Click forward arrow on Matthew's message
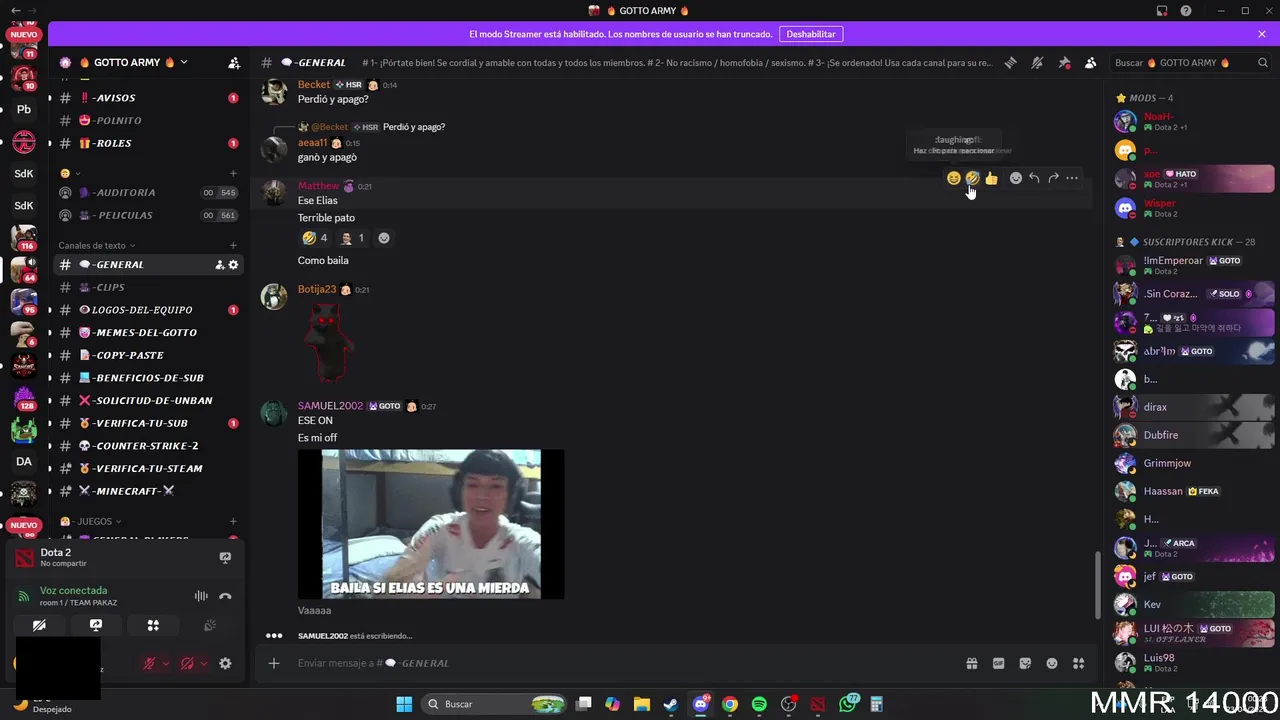The width and height of the screenshot is (1280, 720). click(x=1053, y=178)
